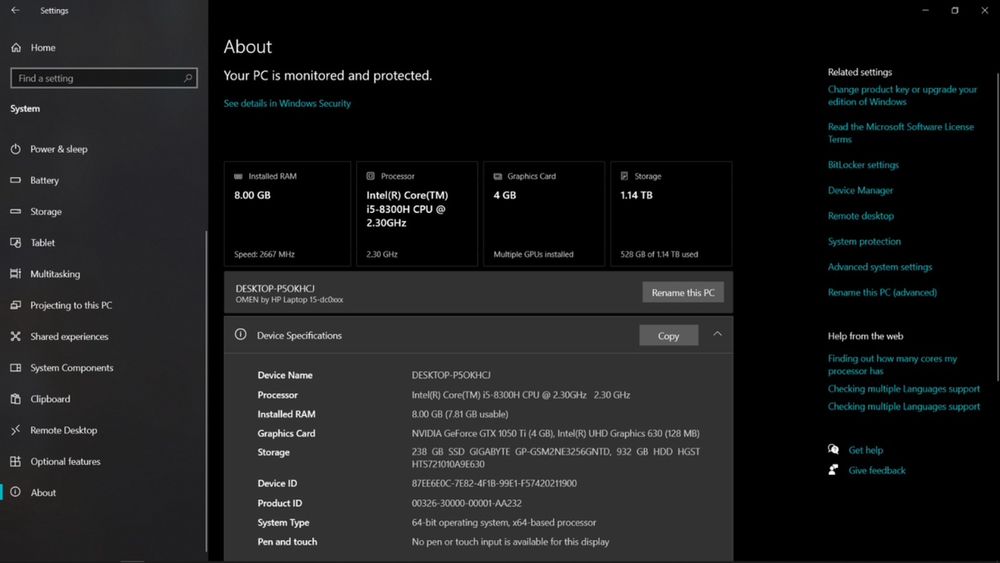This screenshot has width=1000, height=563.
Task: Select the 4 GB Graphics Card card
Action: pyautogui.click(x=543, y=214)
